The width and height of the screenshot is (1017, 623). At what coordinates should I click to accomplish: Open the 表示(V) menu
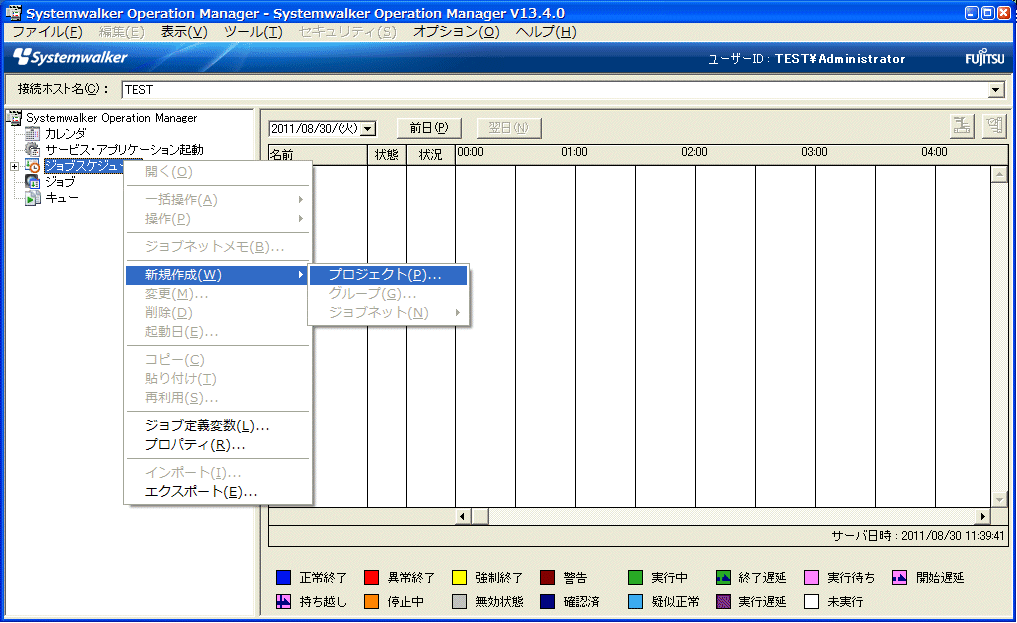[184, 32]
